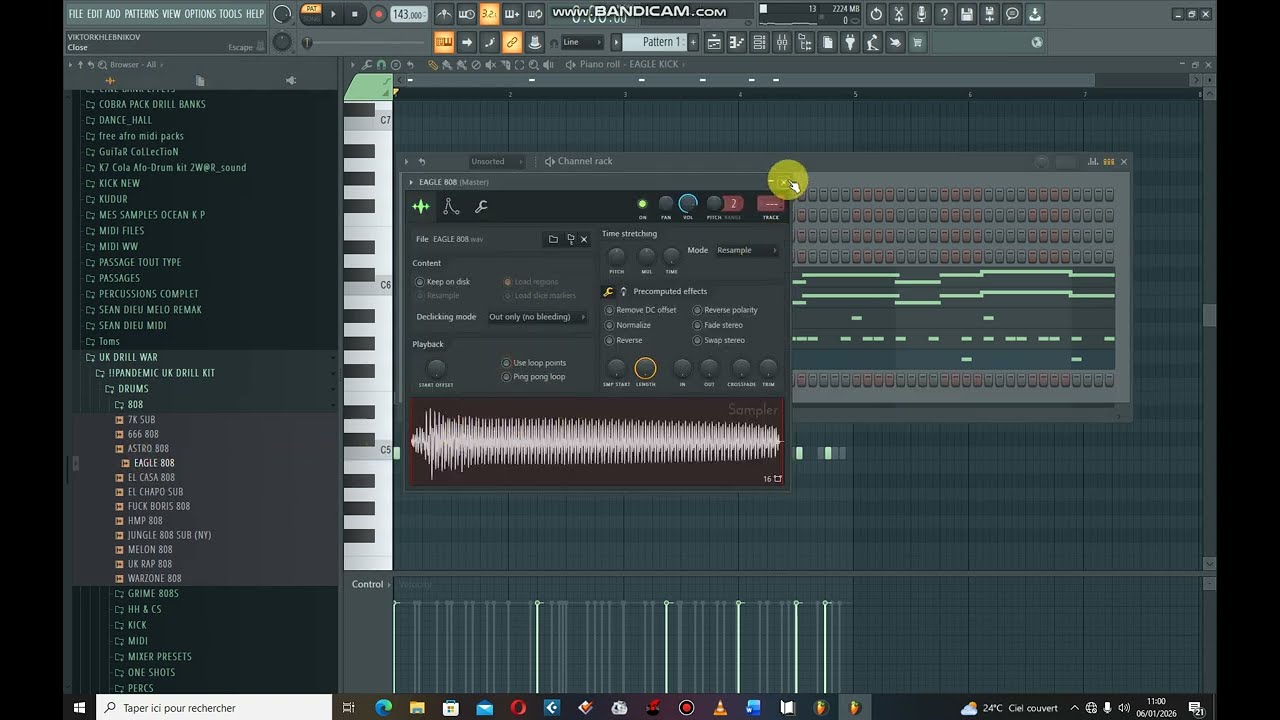Viewport: 1280px width, 720px height.
Task: Open the channel rack from toolbar
Action: tap(759, 42)
